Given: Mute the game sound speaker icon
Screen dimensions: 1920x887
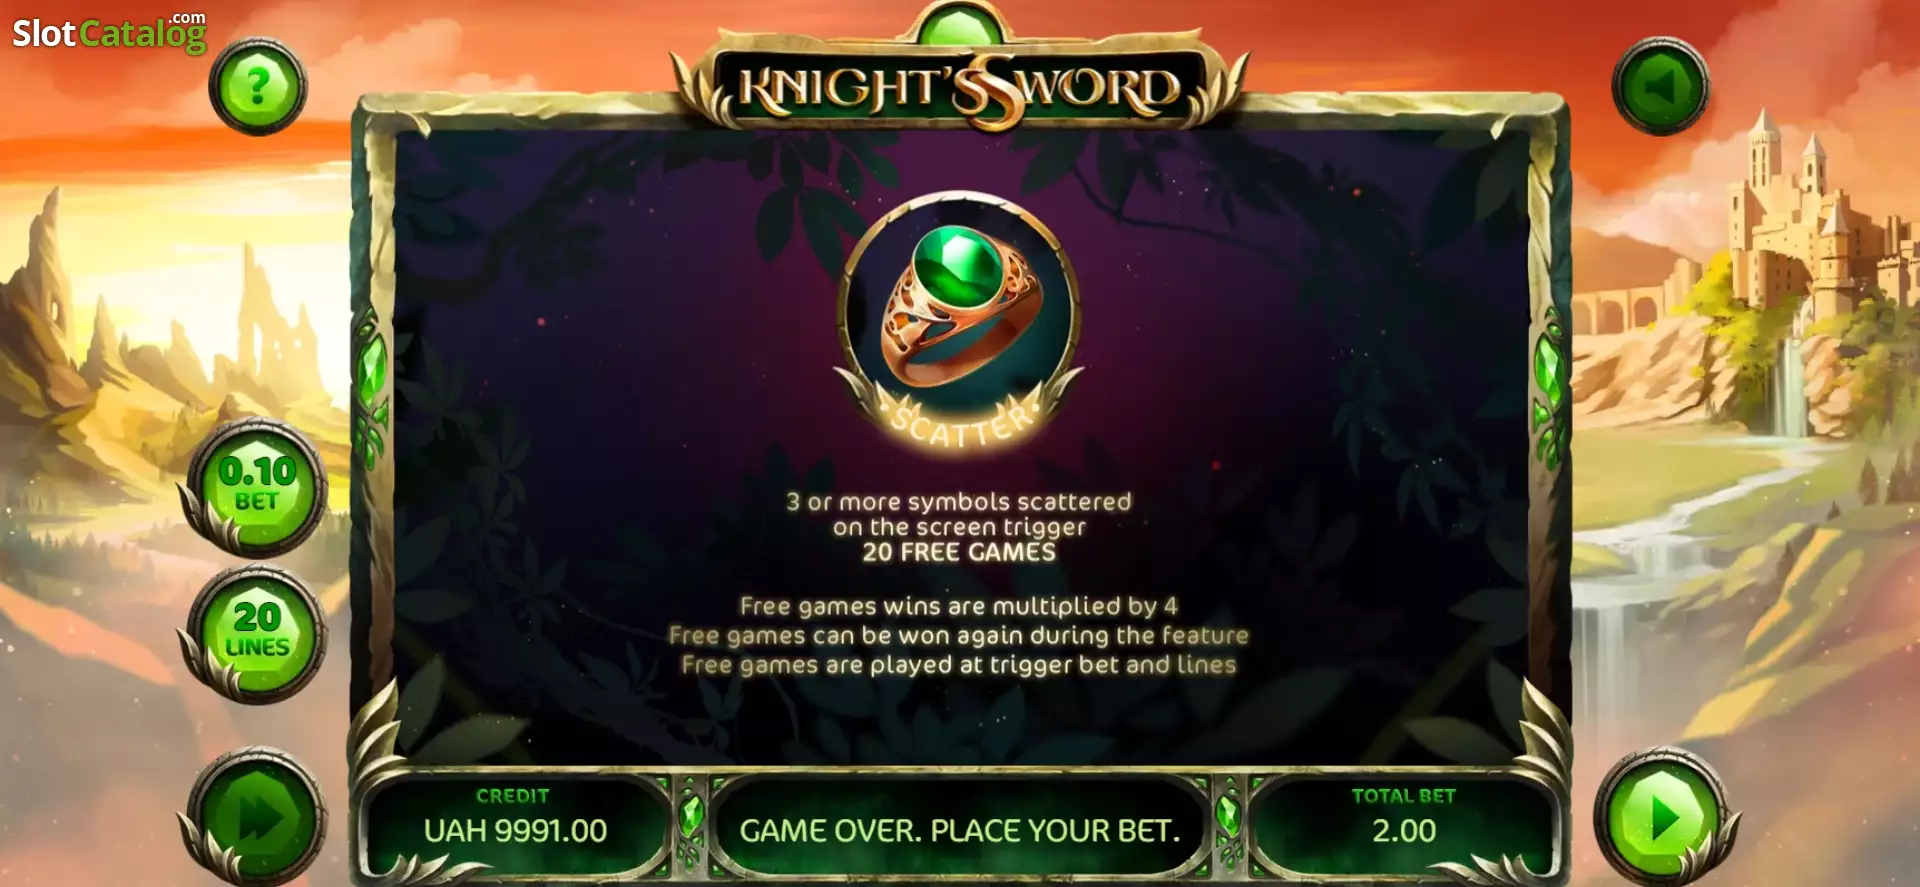Looking at the screenshot, I should [x=1660, y=87].
